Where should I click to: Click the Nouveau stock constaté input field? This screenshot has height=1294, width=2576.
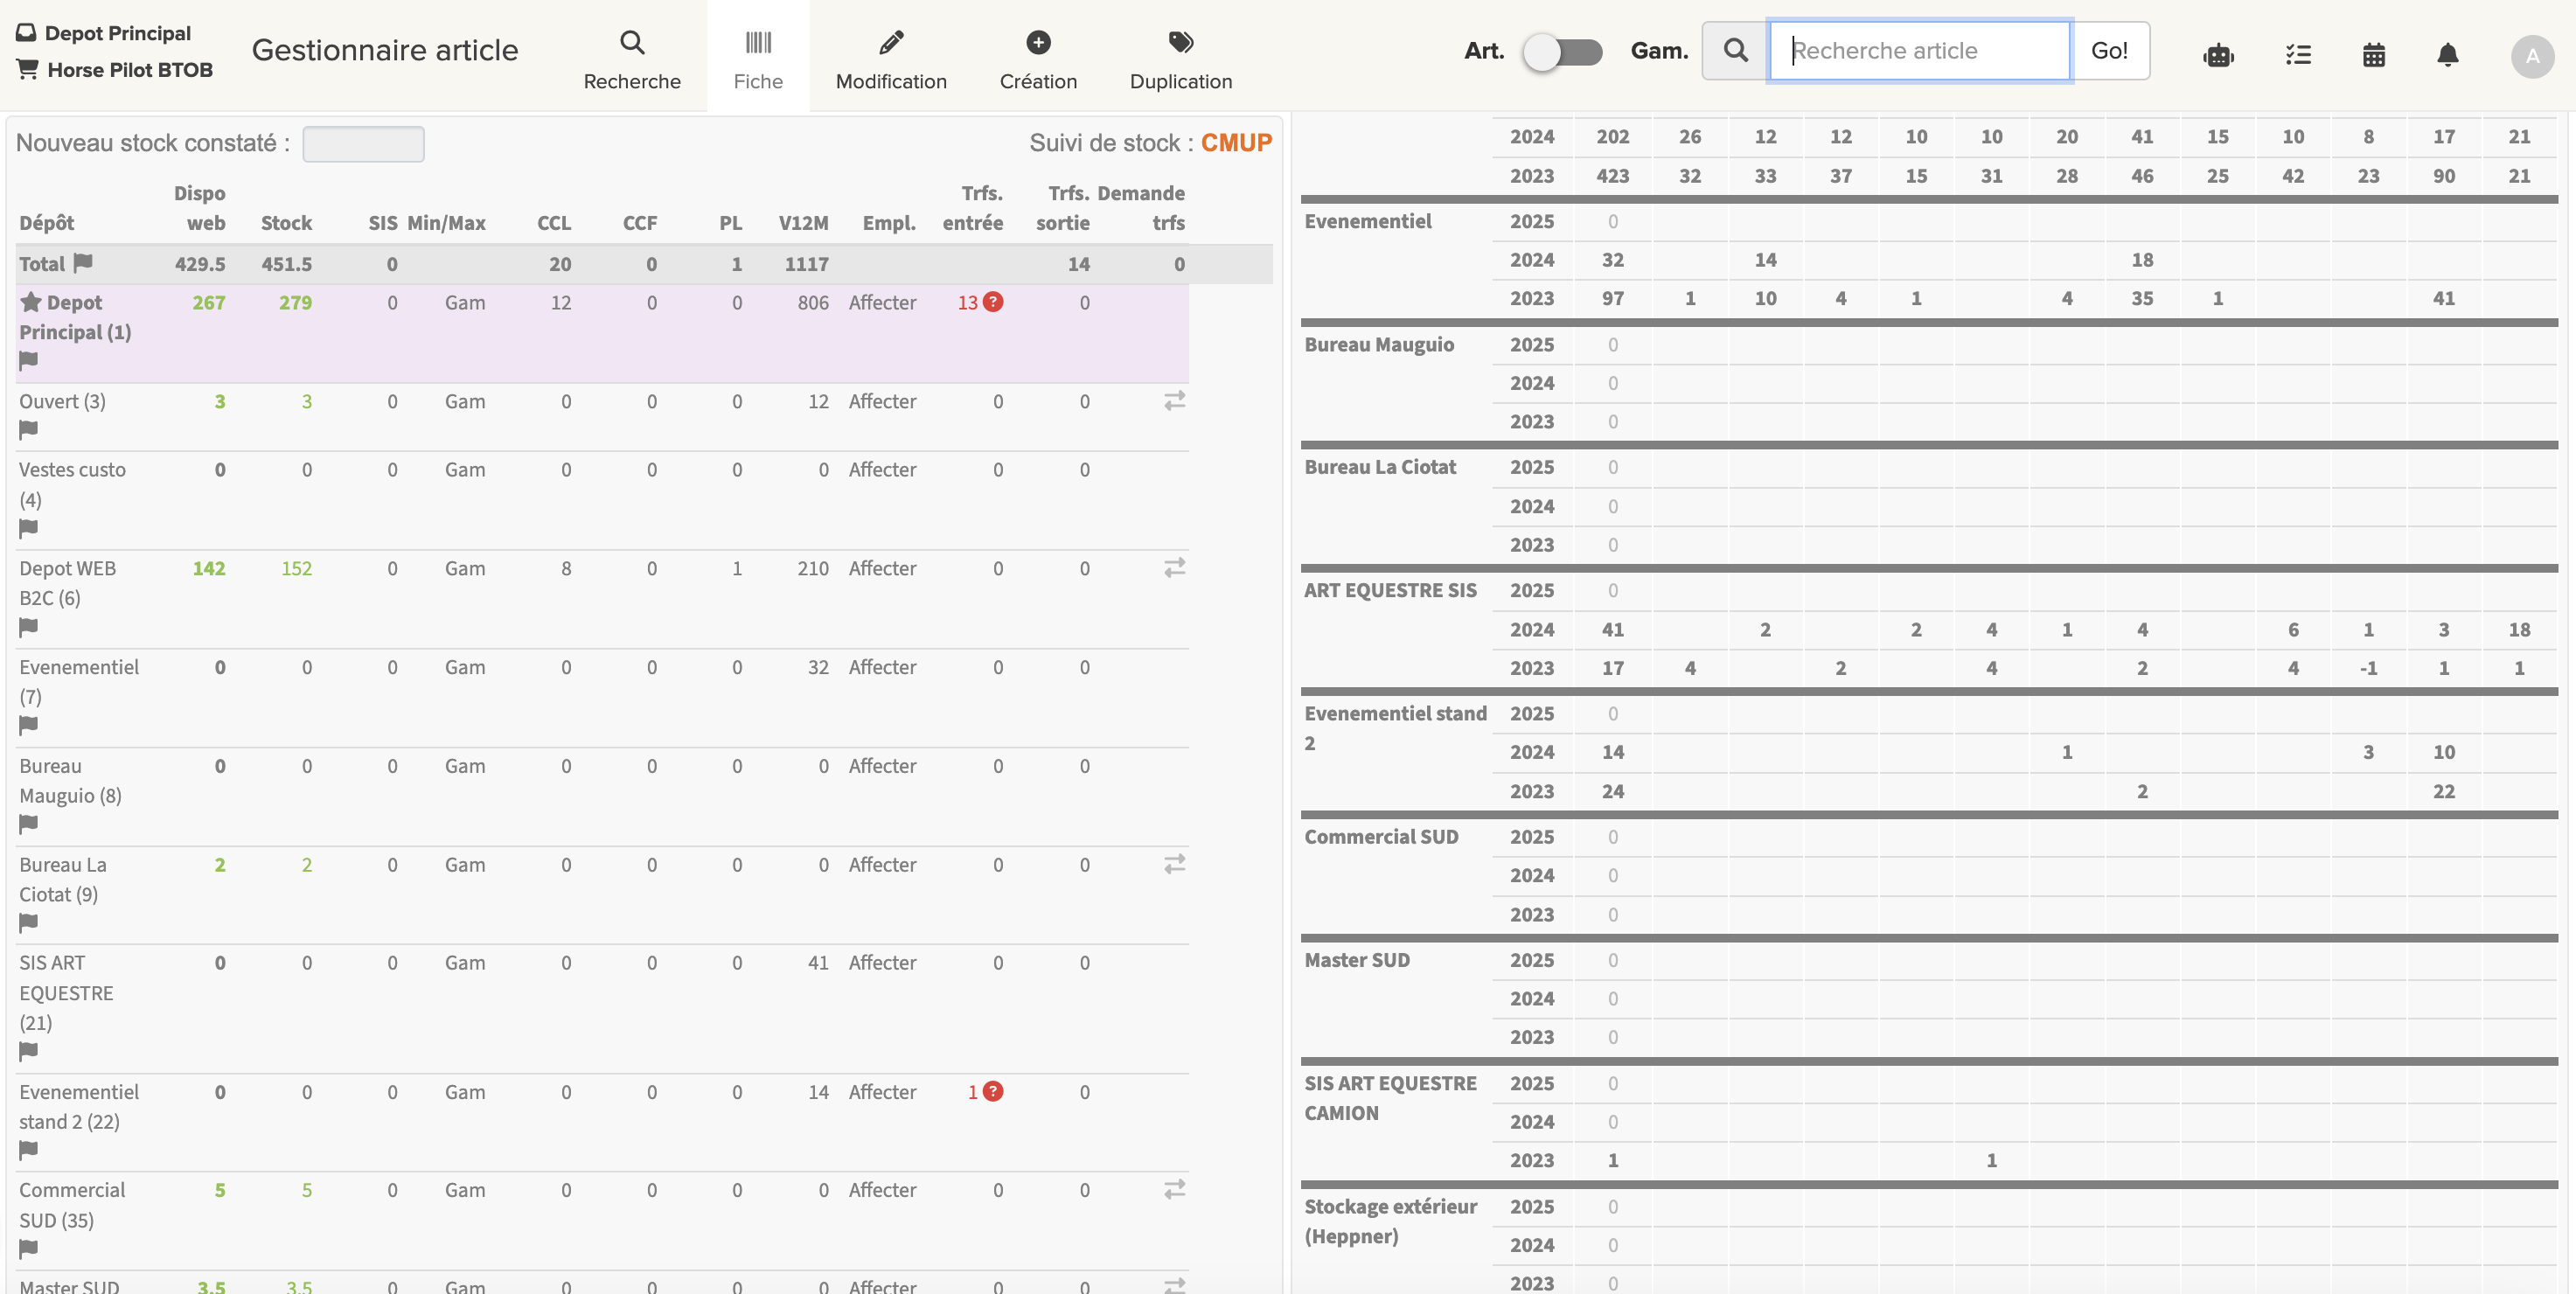(363, 143)
